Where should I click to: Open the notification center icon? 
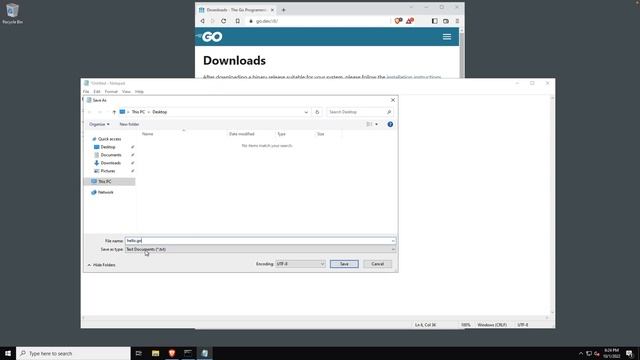point(629,353)
